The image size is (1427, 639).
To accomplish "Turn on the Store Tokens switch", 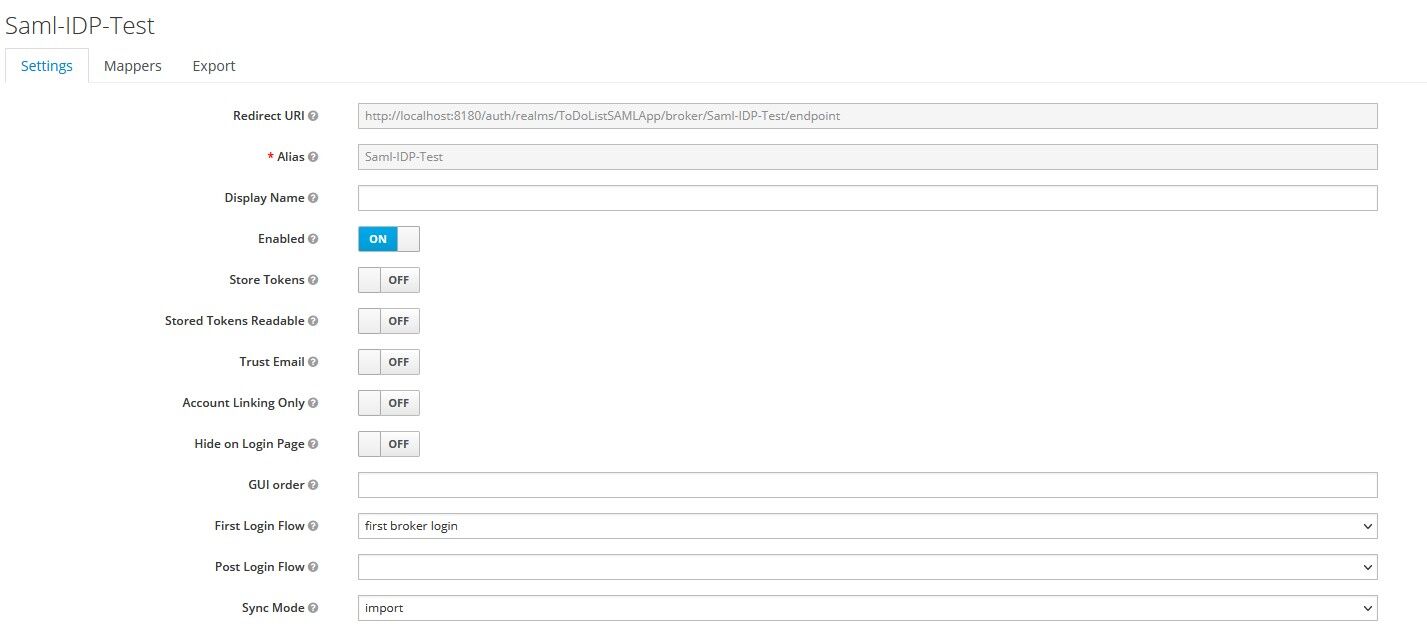I will pyautogui.click(x=388, y=280).
